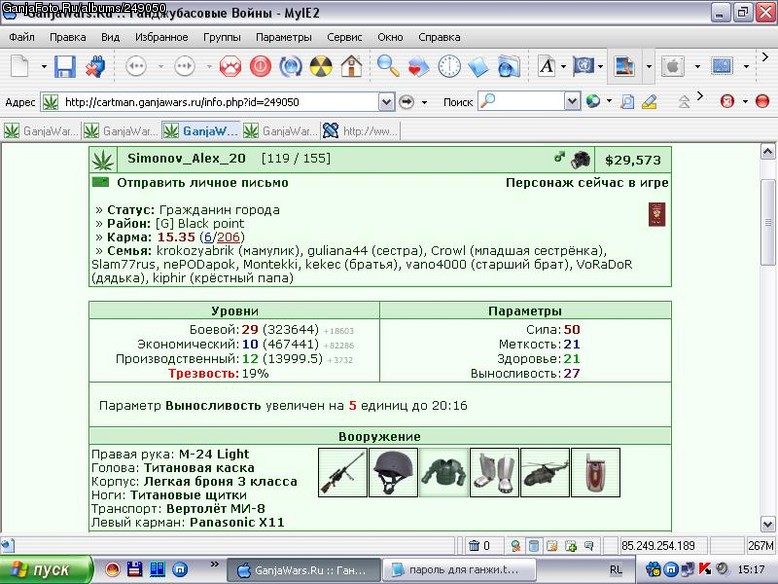Expand the back button history dropdown
The width and height of the screenshot is (778, 584).
160,66
